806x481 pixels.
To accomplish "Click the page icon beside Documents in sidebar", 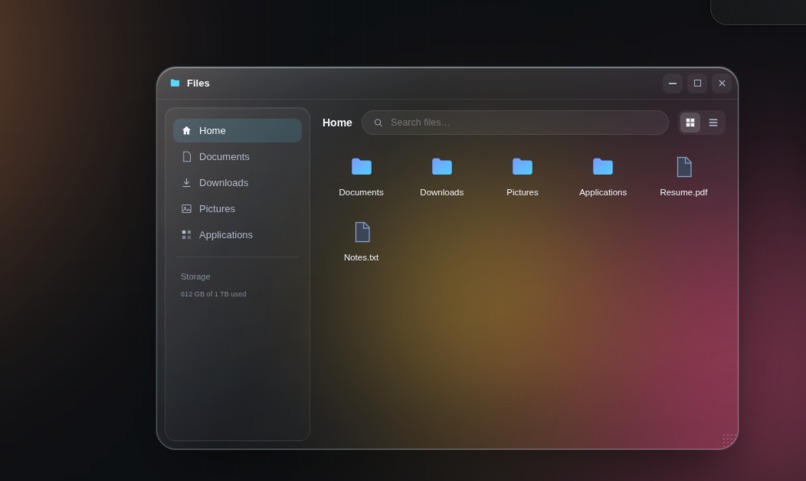I will 187,157.
